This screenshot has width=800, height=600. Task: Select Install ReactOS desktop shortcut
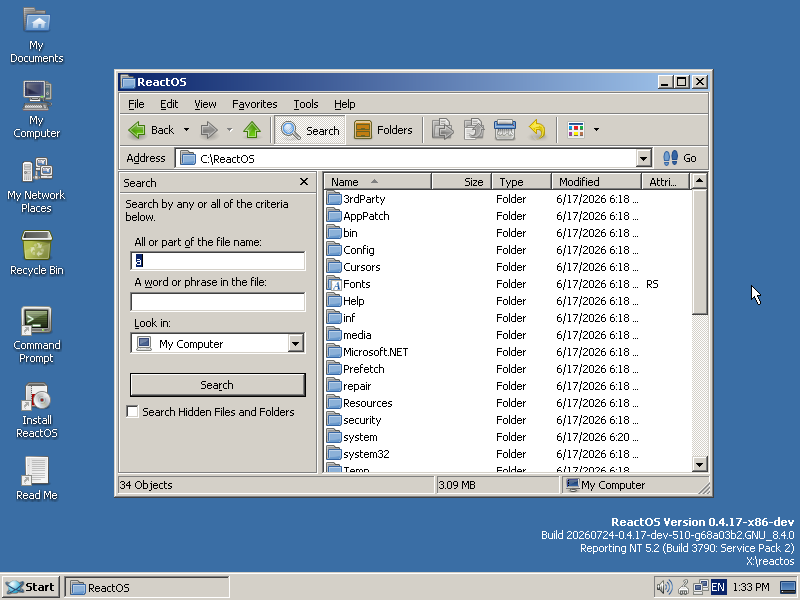[x=37, y=411]
